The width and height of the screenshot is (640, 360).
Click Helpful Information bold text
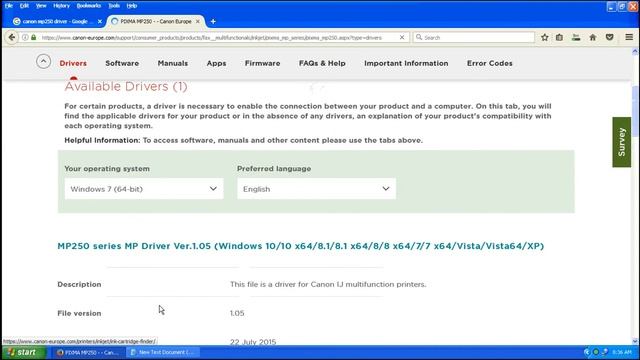[x=102, y=140]
